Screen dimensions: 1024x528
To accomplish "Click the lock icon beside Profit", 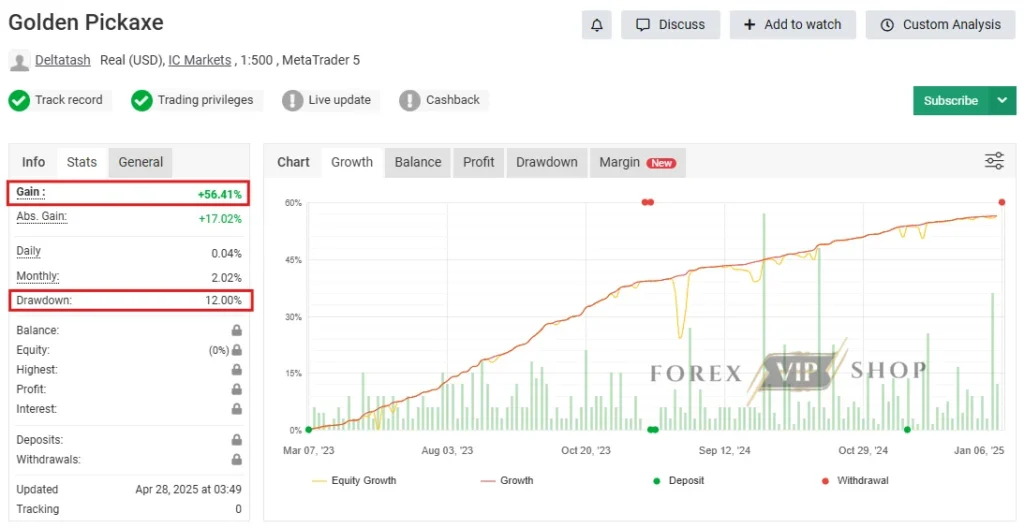I will [x=236, y=389].
